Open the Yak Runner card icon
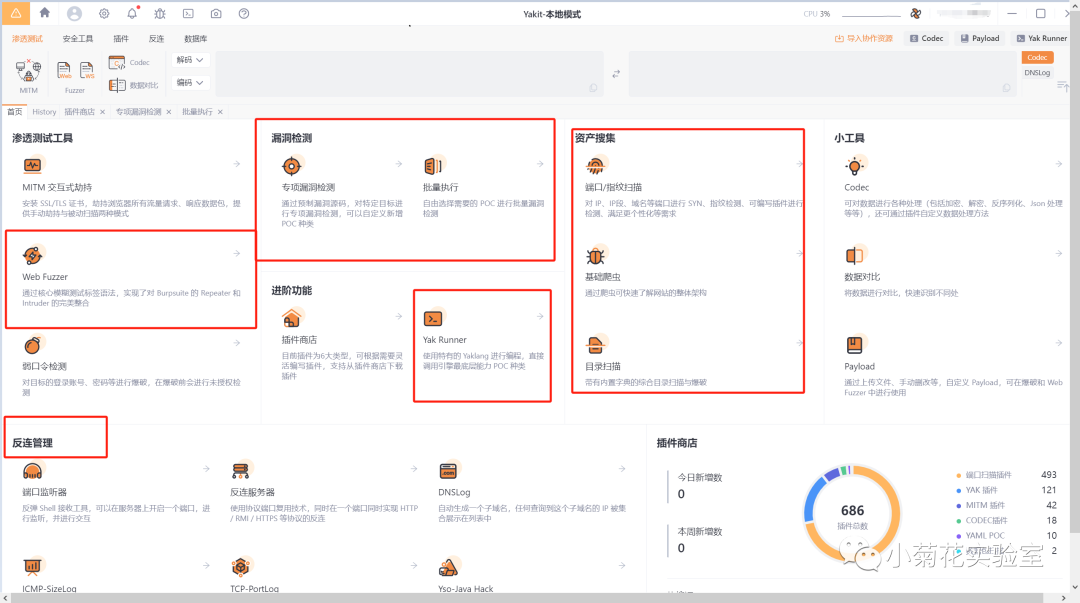 433,318
